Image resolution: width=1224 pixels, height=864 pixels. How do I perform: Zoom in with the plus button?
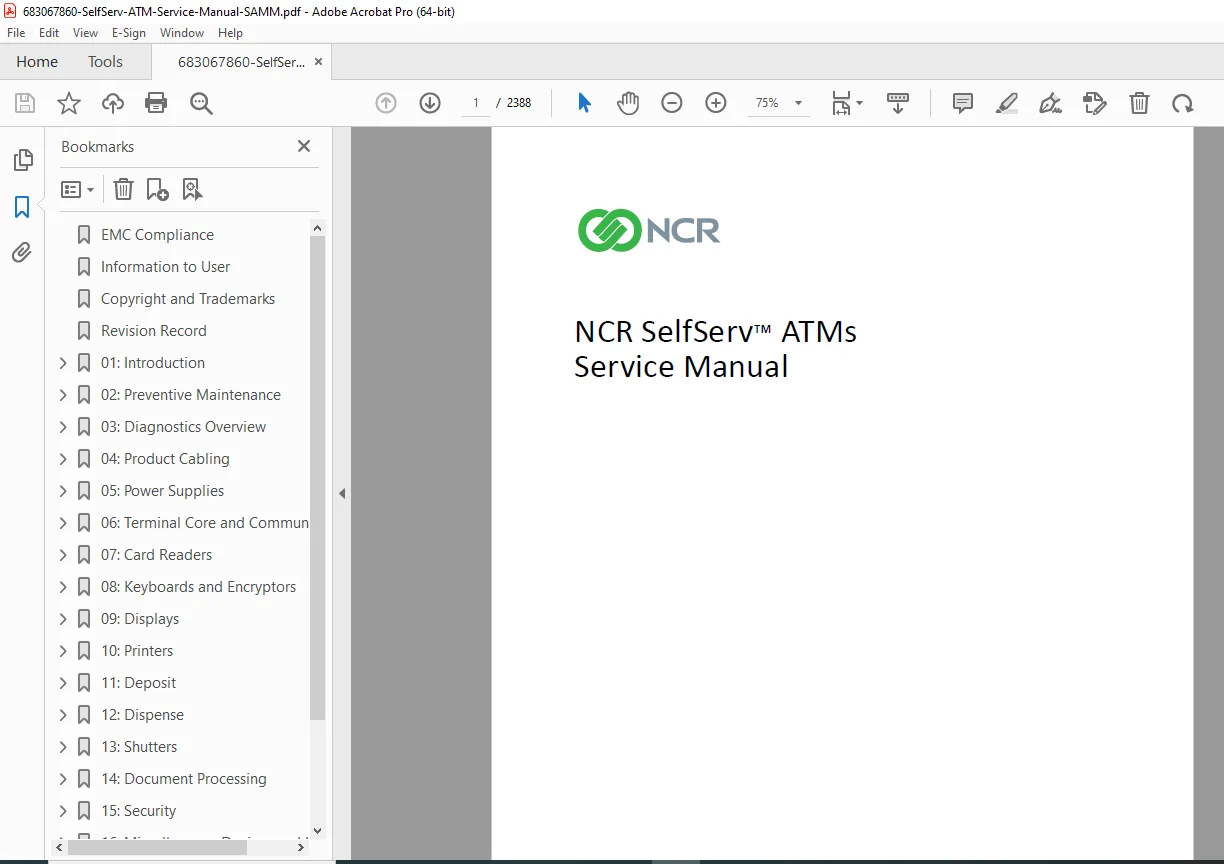[716, 103]
